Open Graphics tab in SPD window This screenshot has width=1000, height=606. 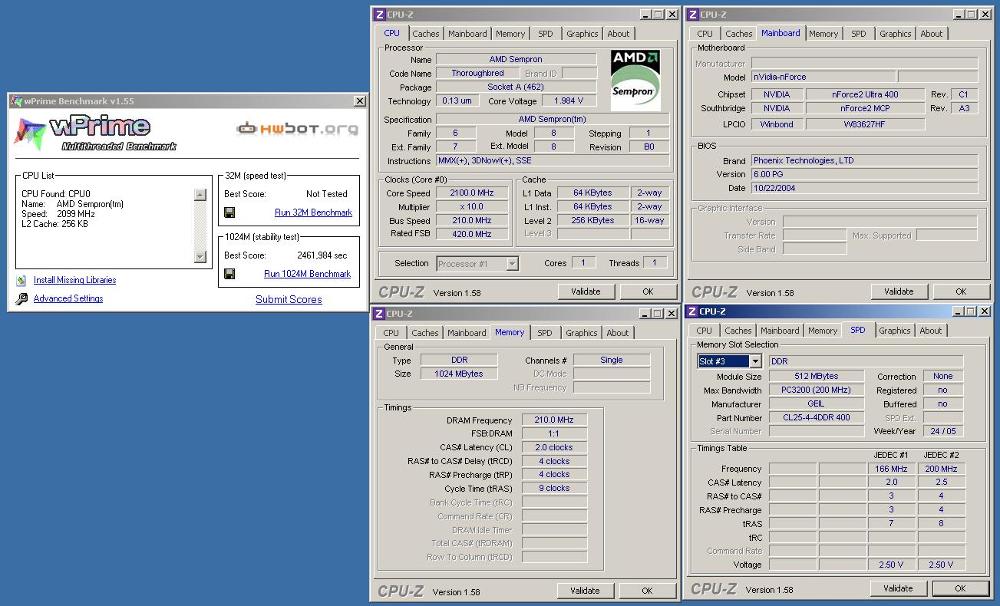tap(894, 330)
